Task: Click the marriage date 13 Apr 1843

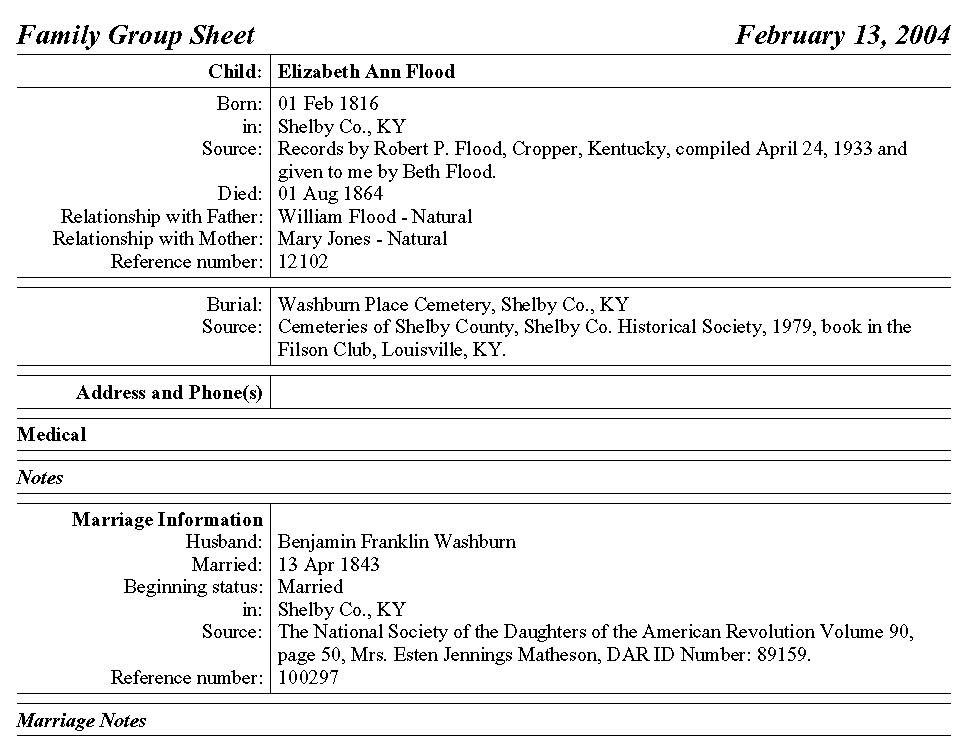Action: (x=329, y=565)
